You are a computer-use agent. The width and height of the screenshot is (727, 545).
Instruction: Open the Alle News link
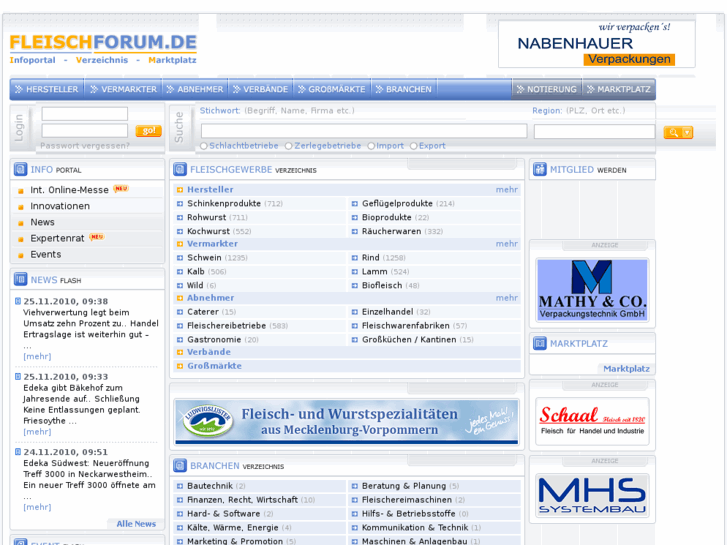click(x=136, y=524)
